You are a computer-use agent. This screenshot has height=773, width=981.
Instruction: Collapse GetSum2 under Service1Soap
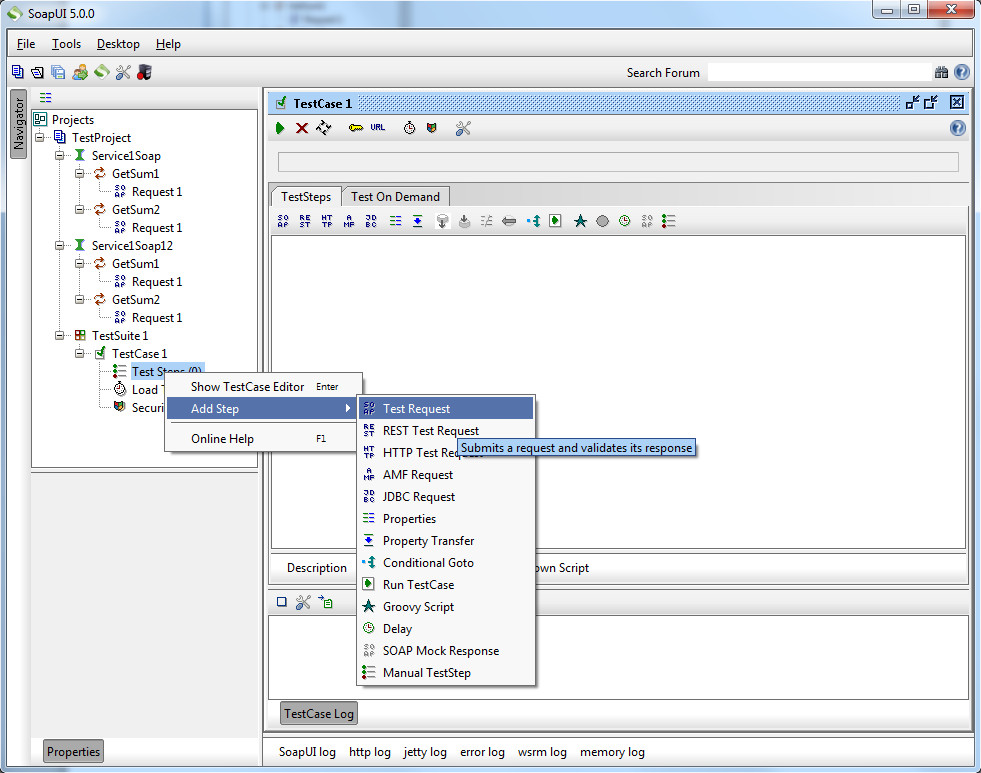79,210
